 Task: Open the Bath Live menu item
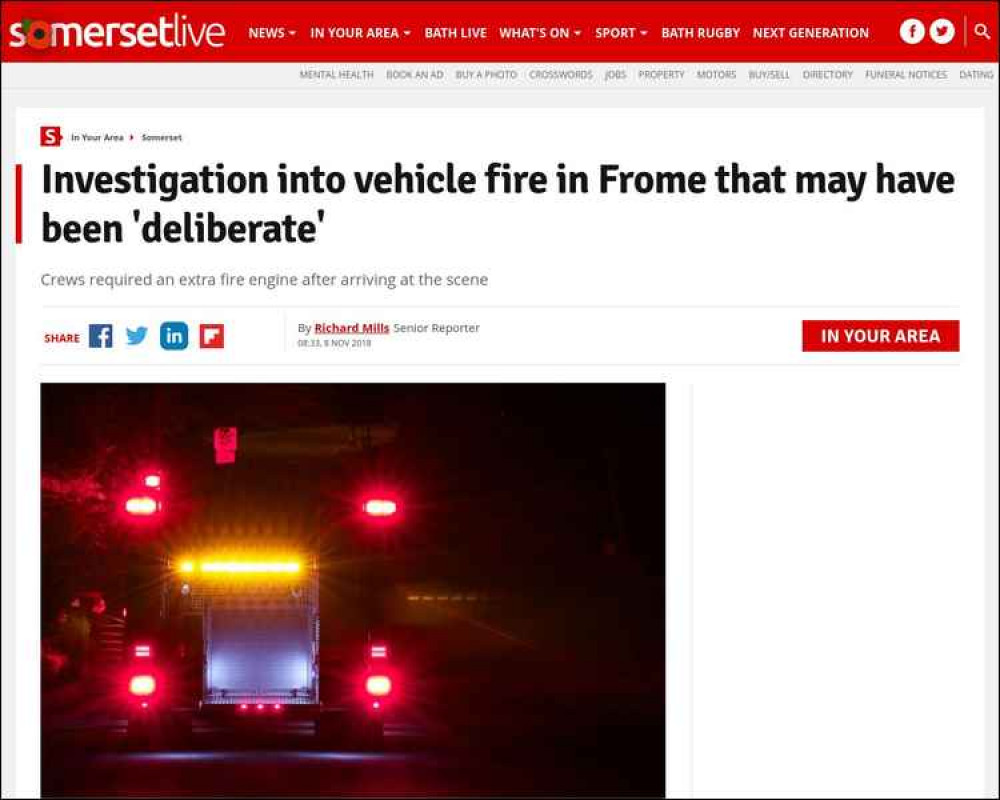coord(455,33)
